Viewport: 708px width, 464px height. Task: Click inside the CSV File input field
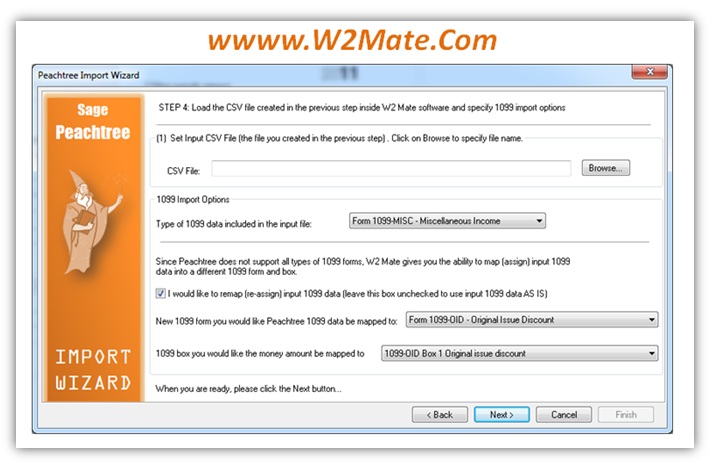coord(391,169)
